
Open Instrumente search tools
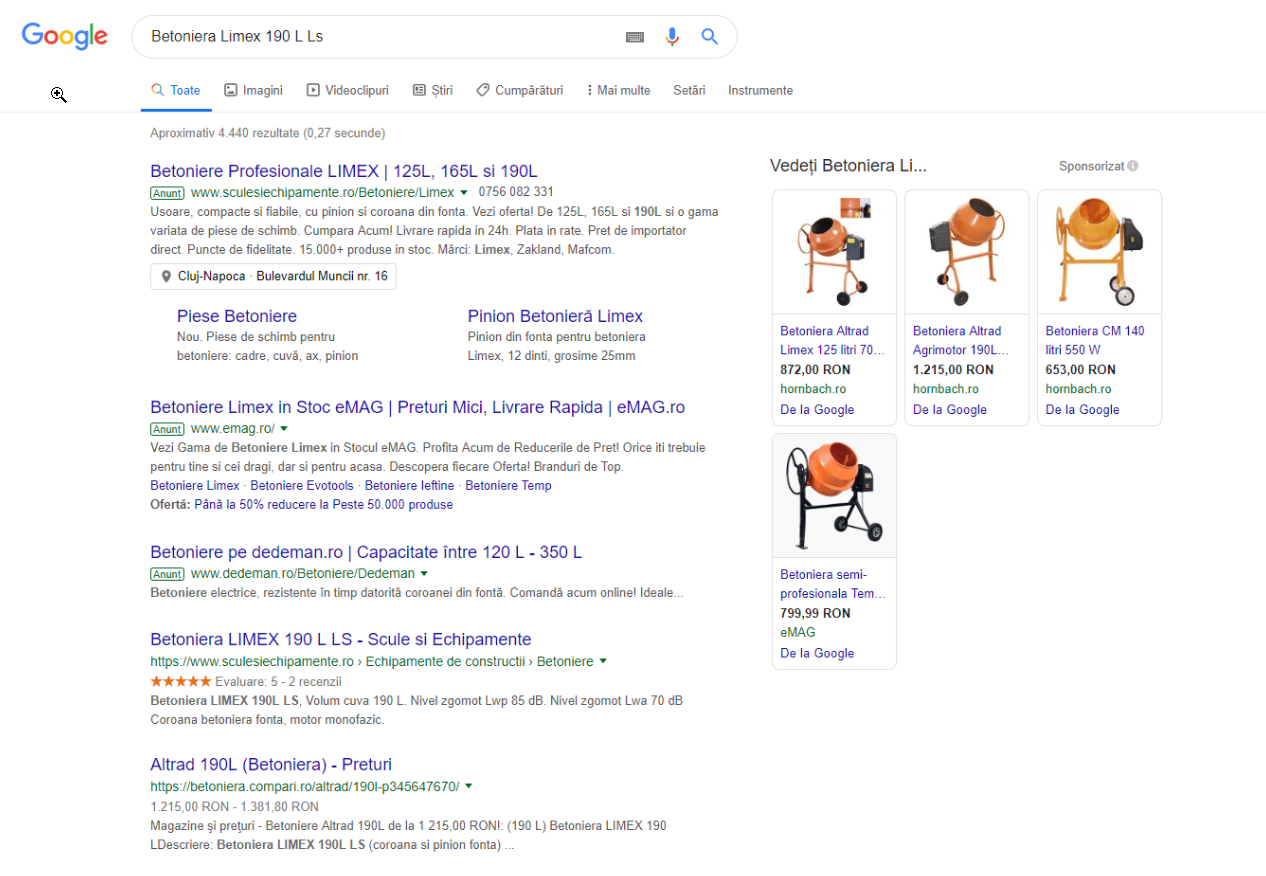pyautogui.click(x=760, y=90)
